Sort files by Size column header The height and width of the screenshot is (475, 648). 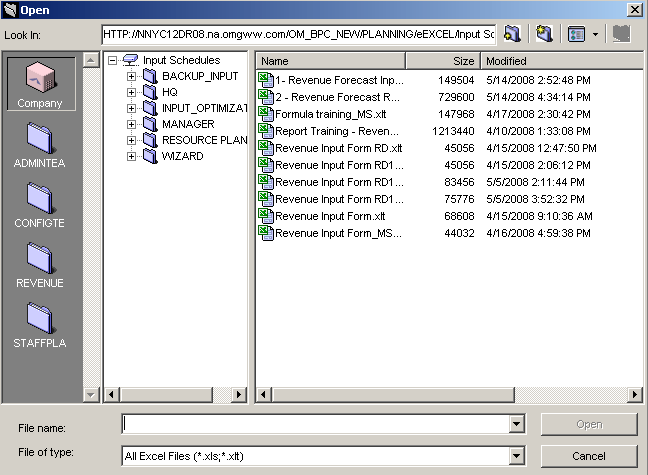443,61
